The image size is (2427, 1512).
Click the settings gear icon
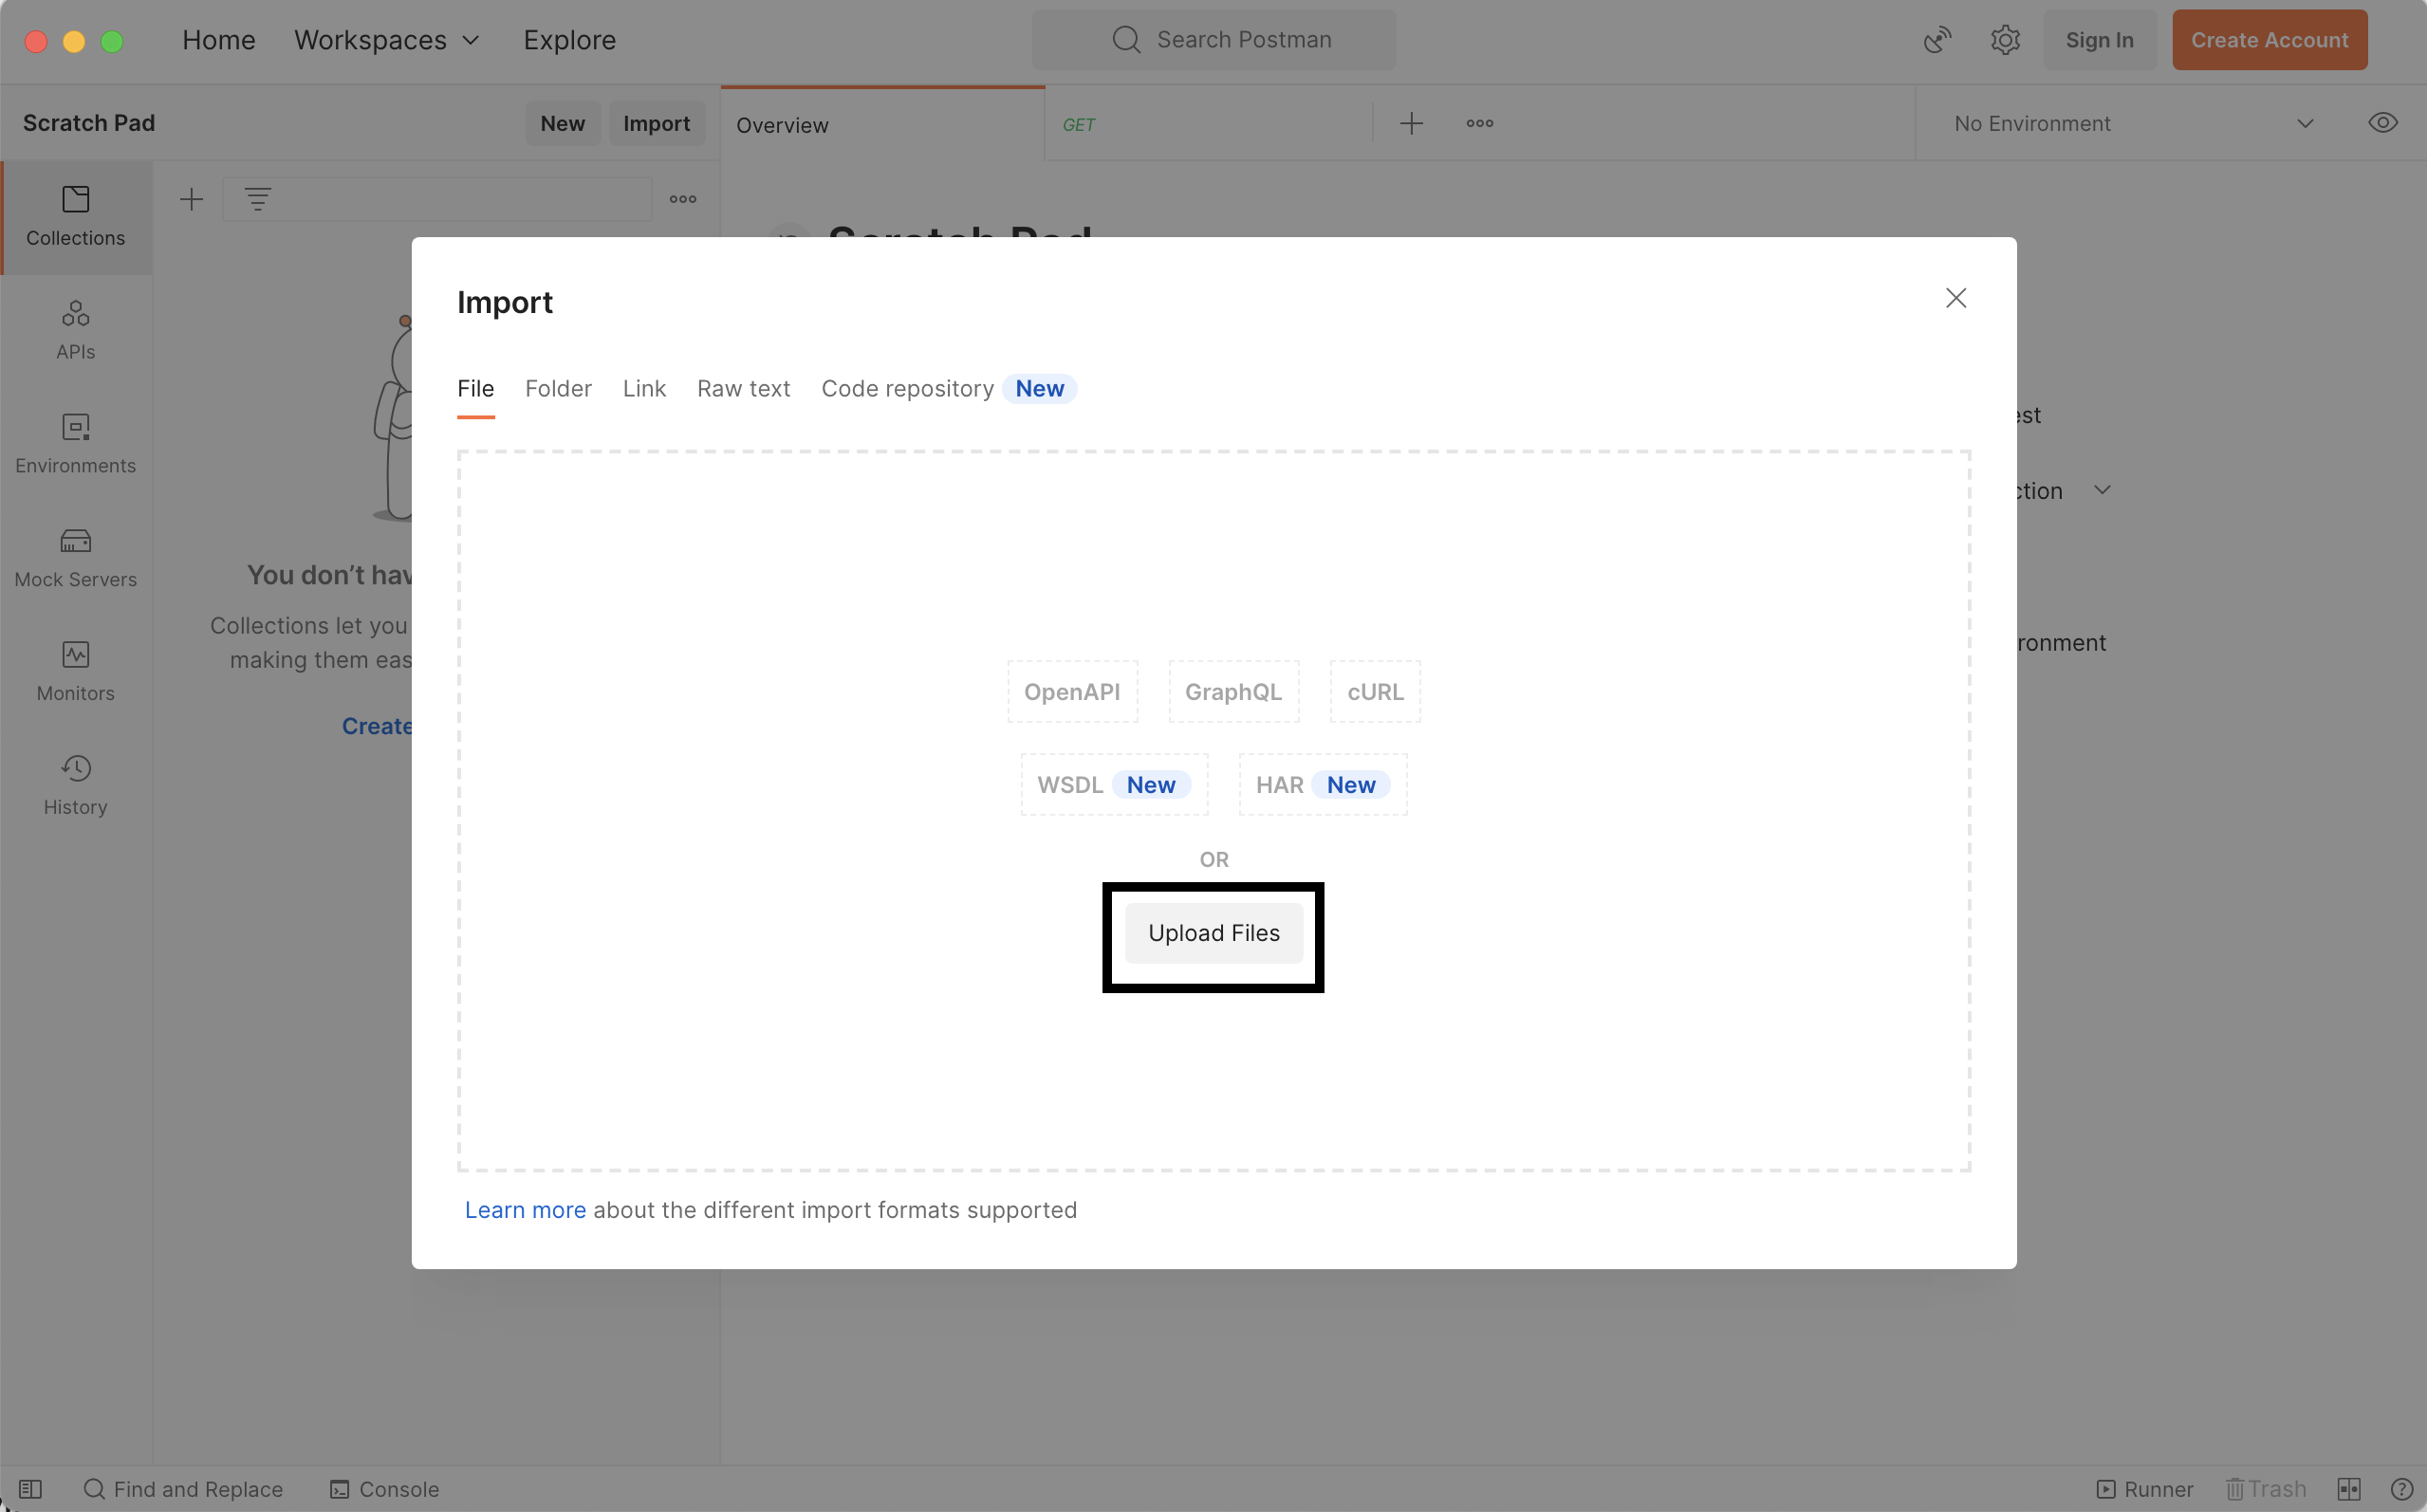coord(2005,40)
